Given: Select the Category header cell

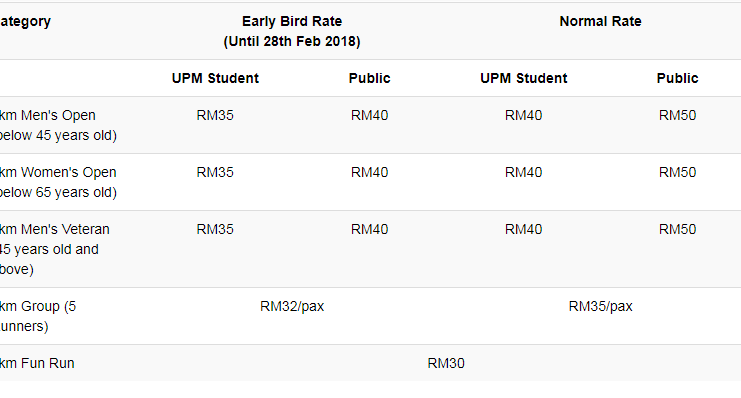Looking at the screenshot, I should pos(25,21).
